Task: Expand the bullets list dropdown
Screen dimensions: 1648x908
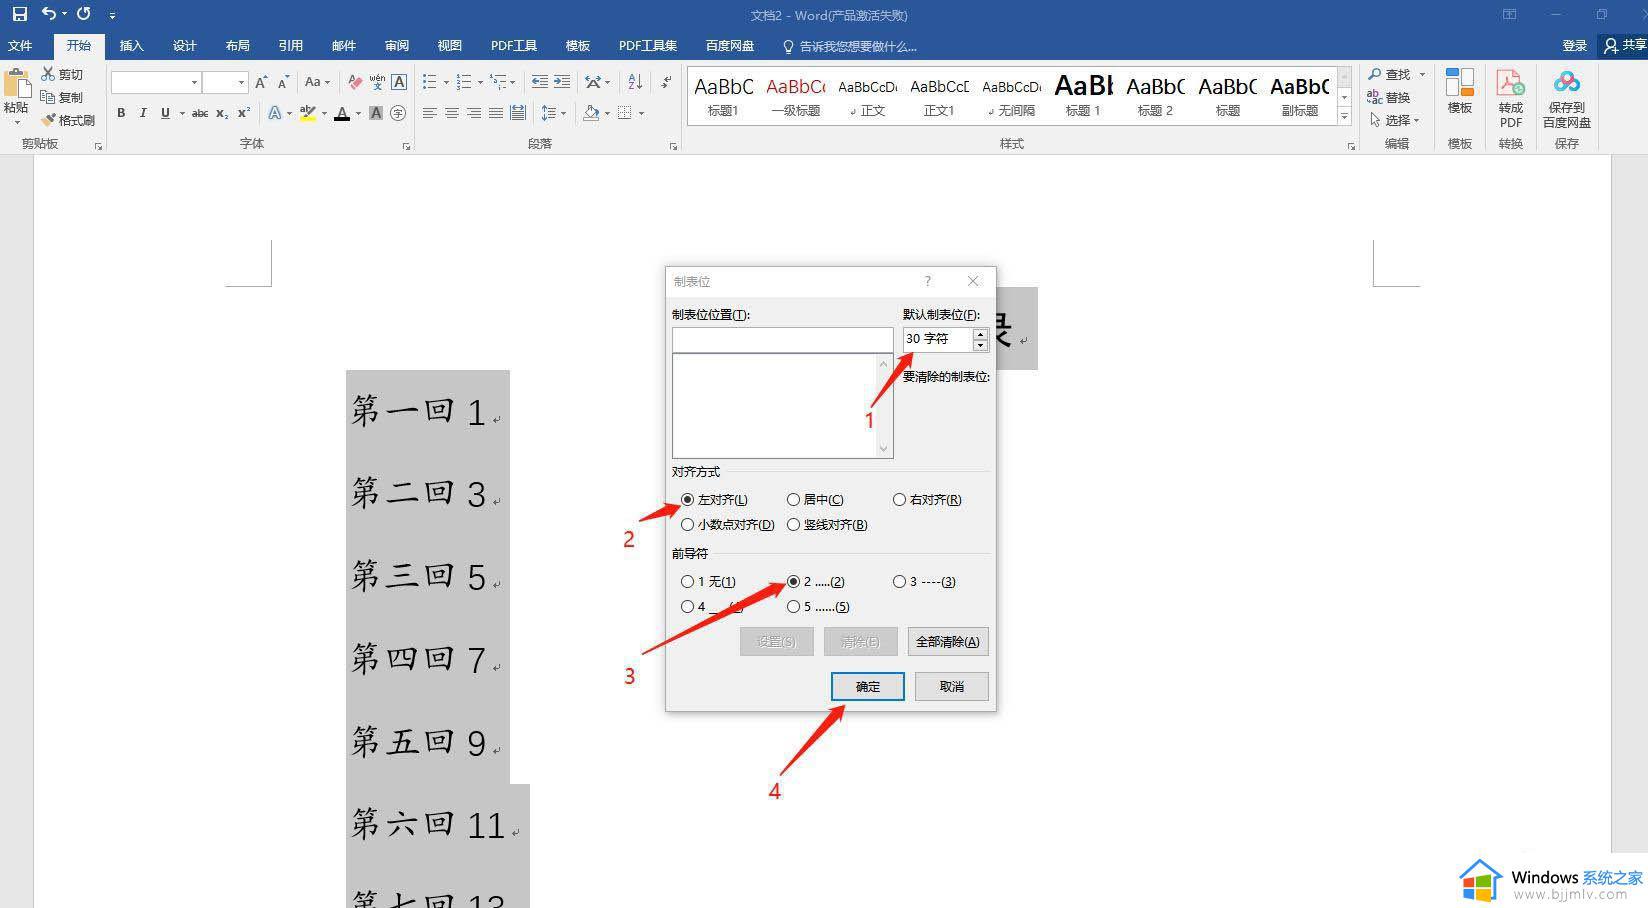Action: (x=446, y=82)
